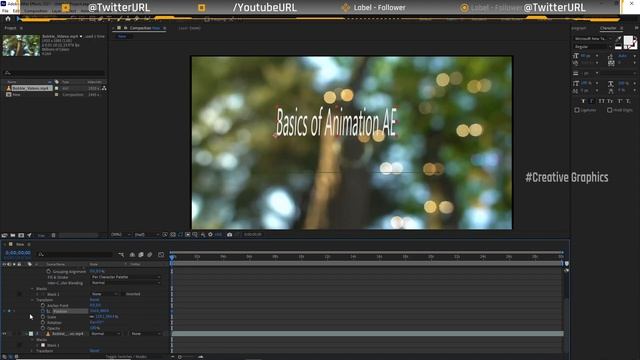Click the Hide Shy Layers timeline icon

tap(132, 255)
